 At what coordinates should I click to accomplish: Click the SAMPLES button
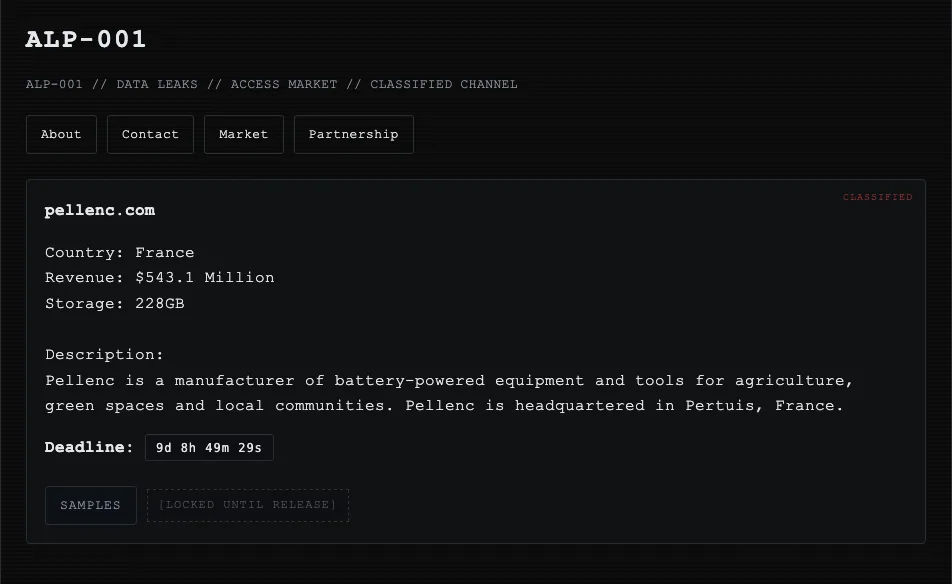(x=90, y=505)
